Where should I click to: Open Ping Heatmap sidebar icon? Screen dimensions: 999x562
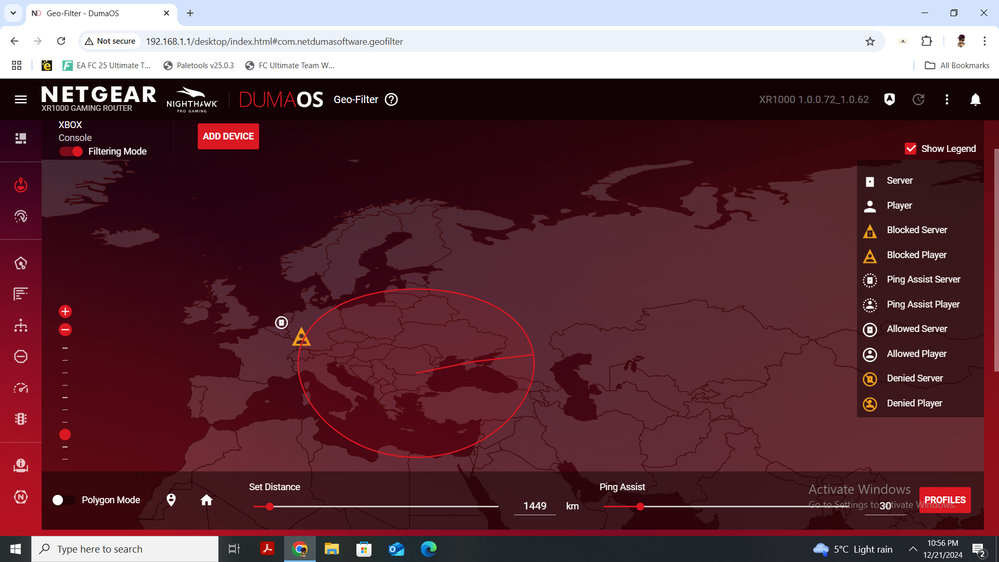click(x=20, y=217)
